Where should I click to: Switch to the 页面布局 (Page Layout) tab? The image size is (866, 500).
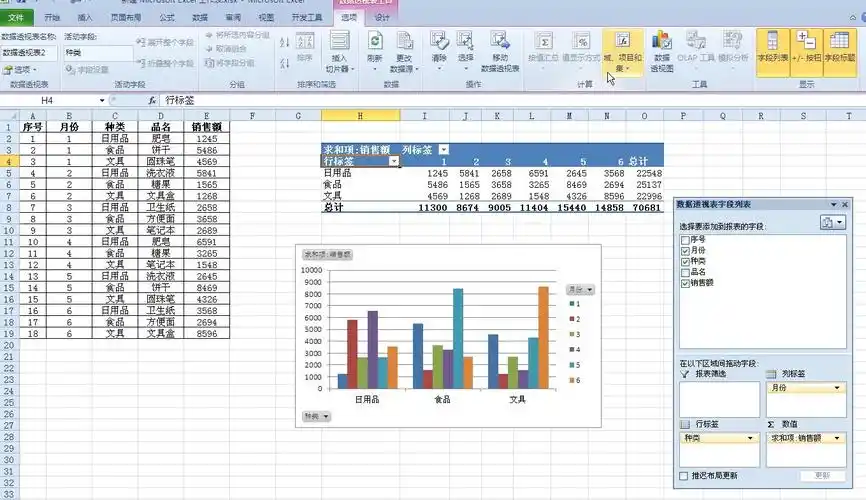pos(125,18)
